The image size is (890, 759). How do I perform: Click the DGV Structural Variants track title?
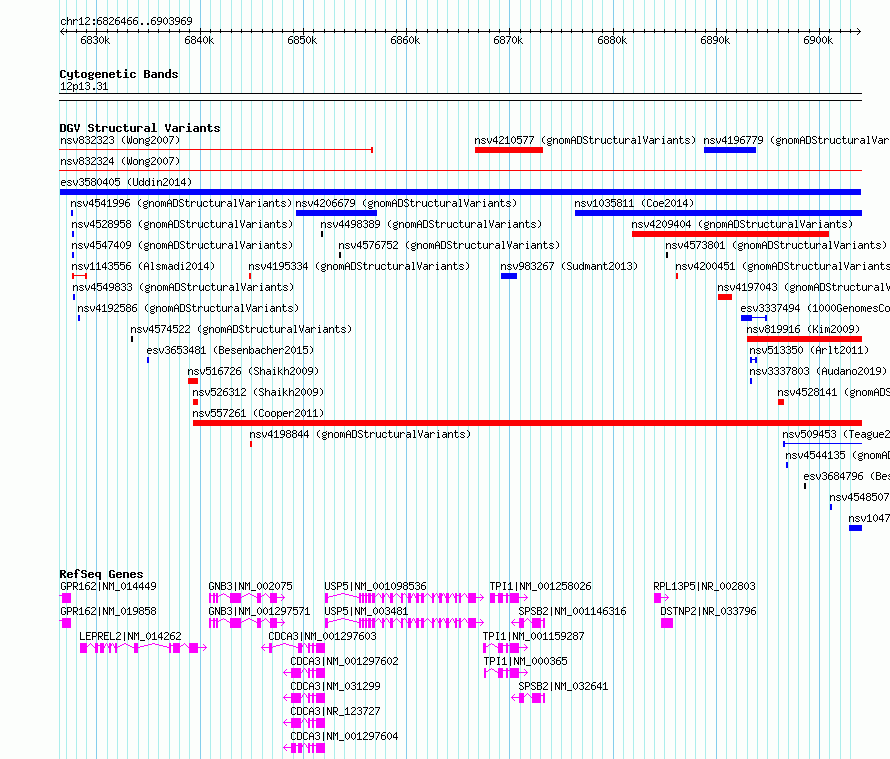(x=140, y=128)
